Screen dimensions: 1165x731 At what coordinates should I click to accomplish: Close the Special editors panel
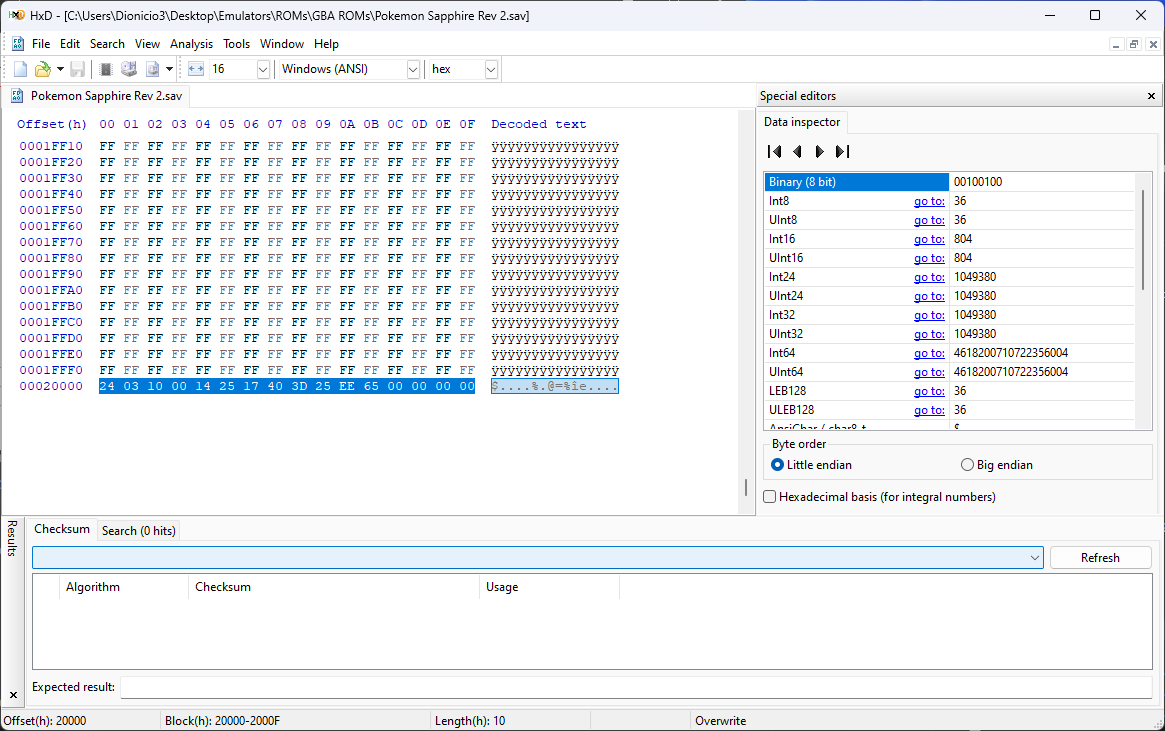click(1151, 96)
